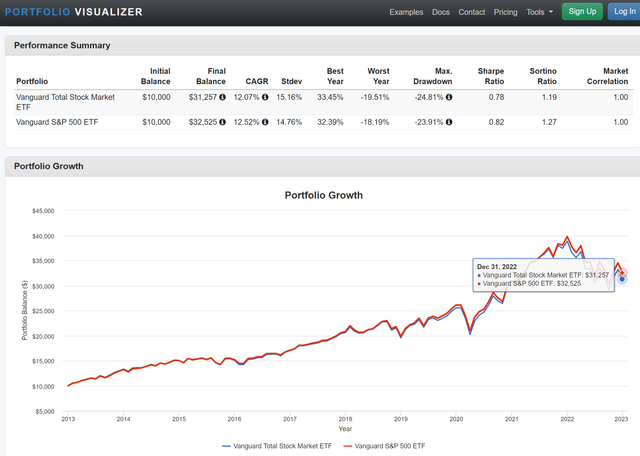Open the Docs link

441,12
